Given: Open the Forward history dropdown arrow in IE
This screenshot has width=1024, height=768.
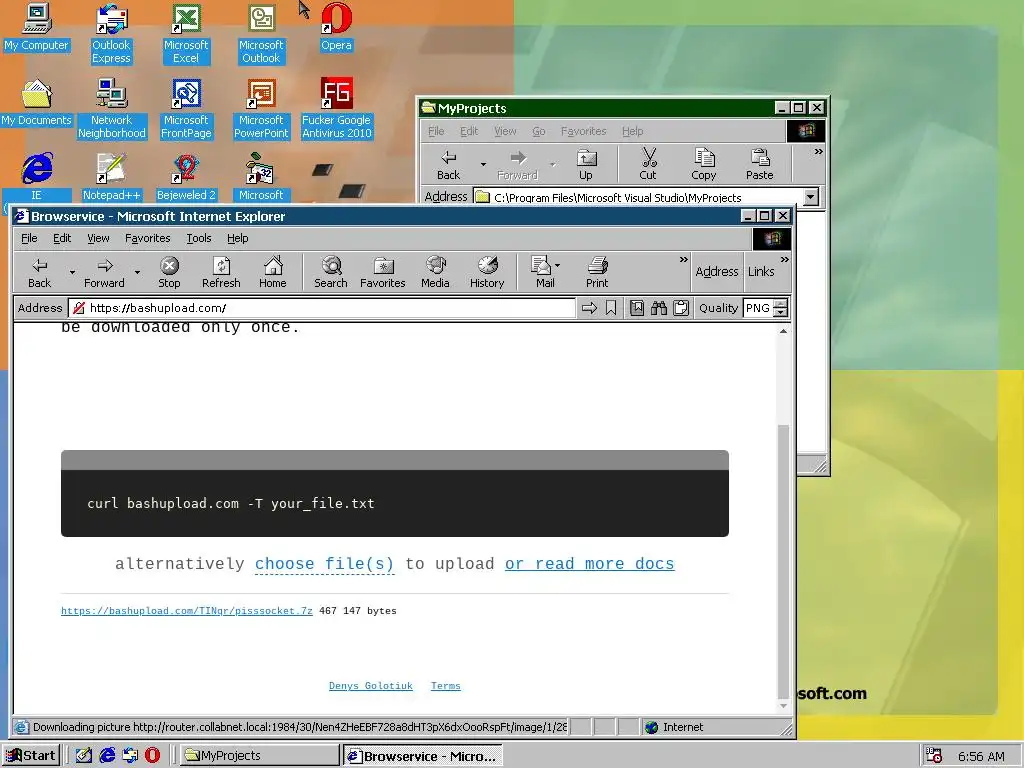Looking at the screenshot, I should (x=137, y=272).
